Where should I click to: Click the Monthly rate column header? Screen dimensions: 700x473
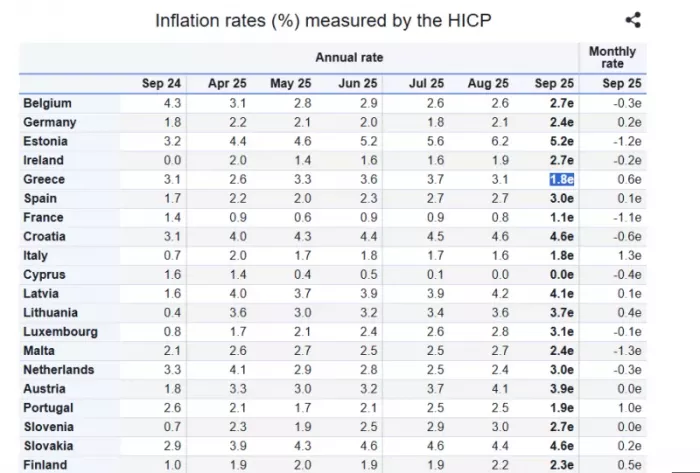(x=612, y=58)
